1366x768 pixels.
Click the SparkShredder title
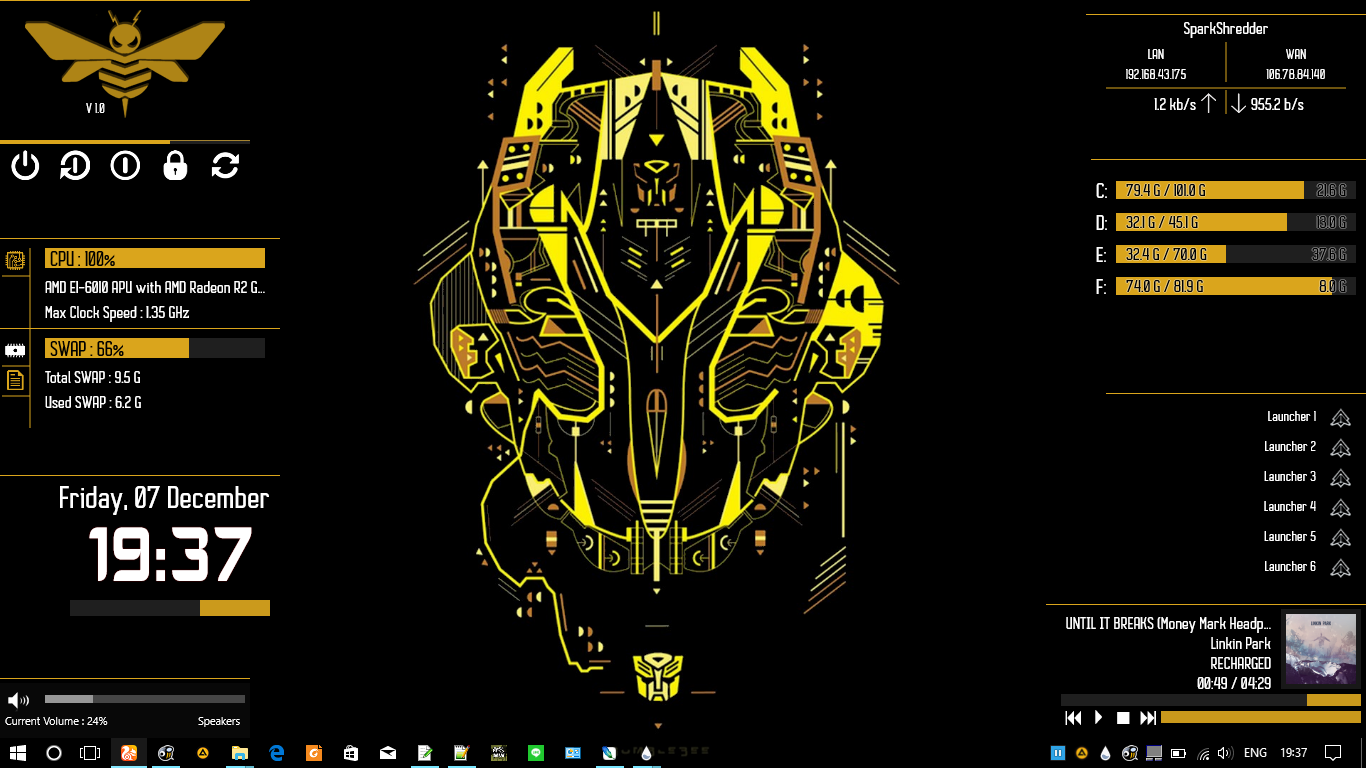tap(1225, 29)
